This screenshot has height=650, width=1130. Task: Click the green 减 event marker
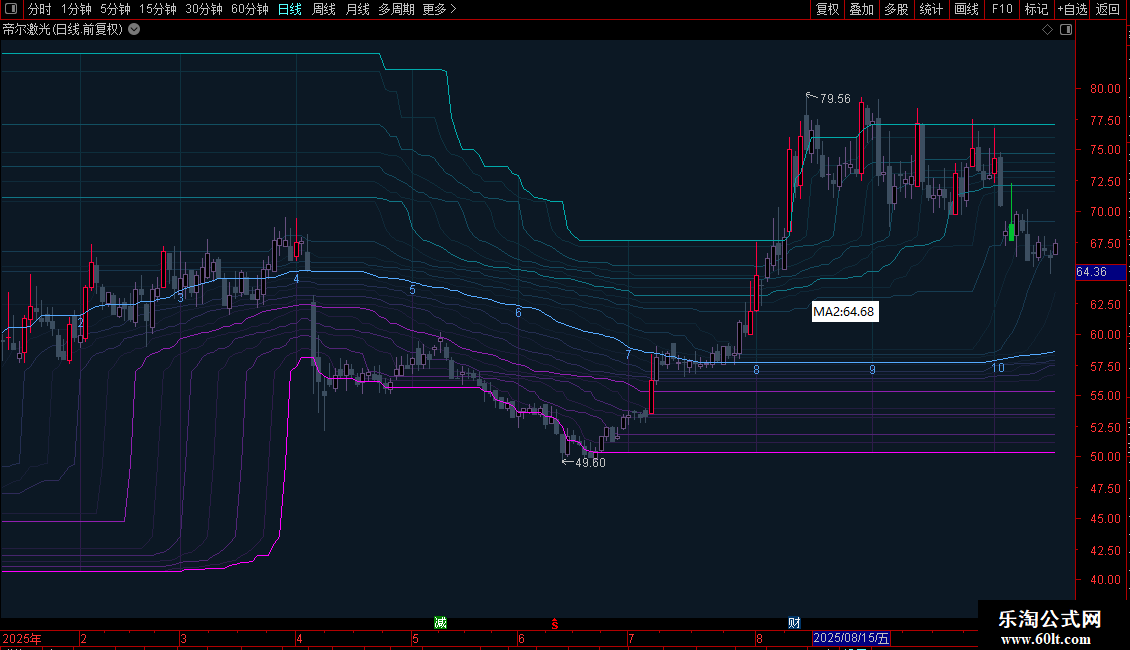coord(440,623)
